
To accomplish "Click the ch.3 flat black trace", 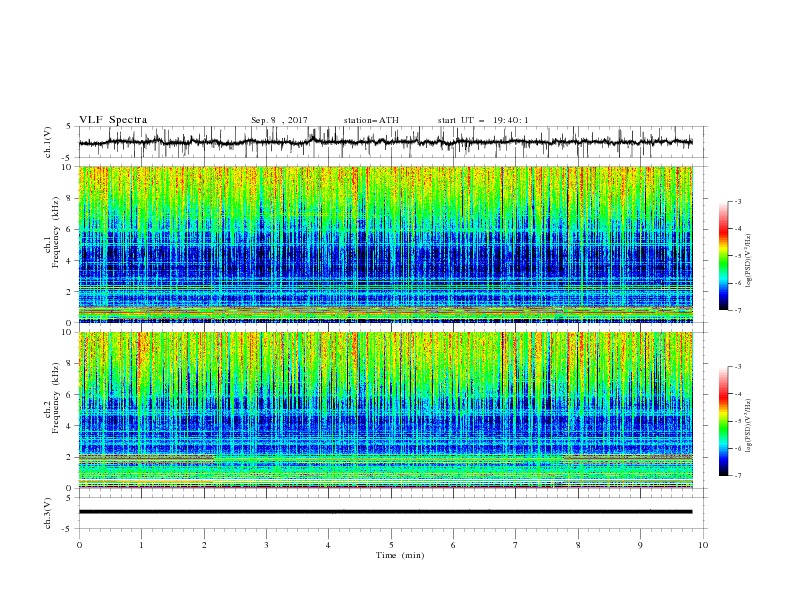I will click(386, 512).
